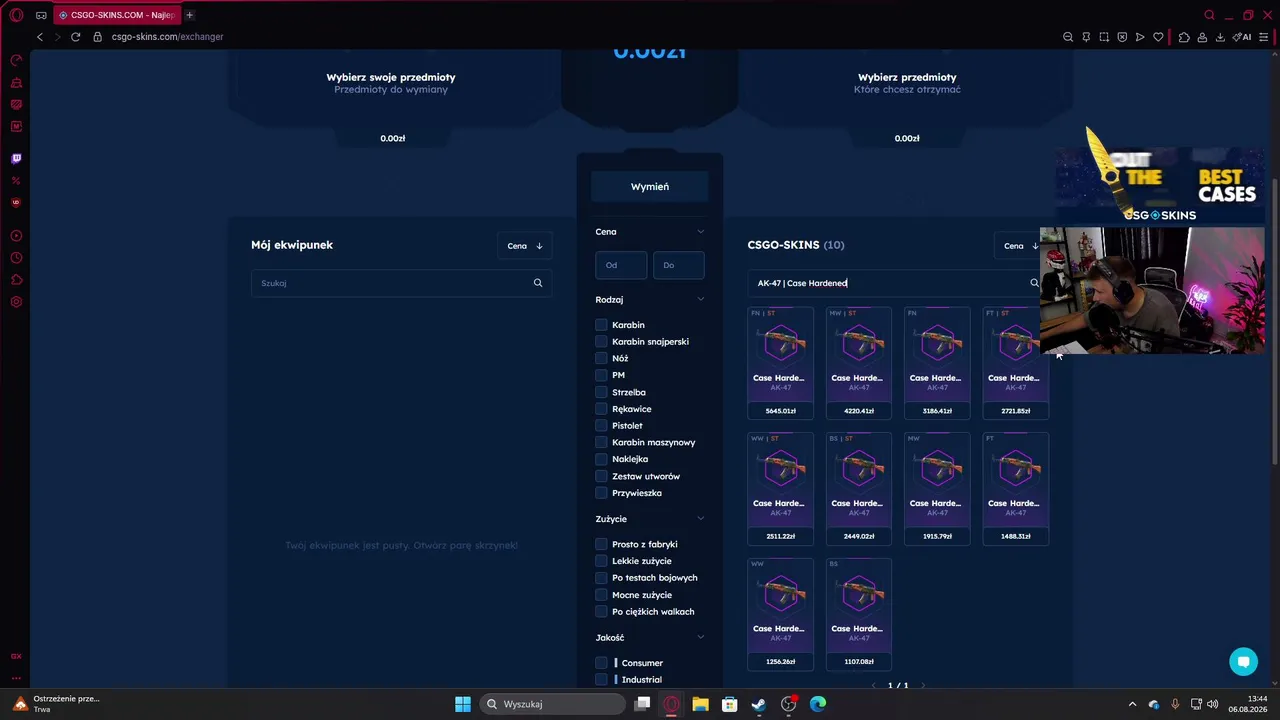Open the Windows Start menu

pyautogui.click(x=463, y=704)
